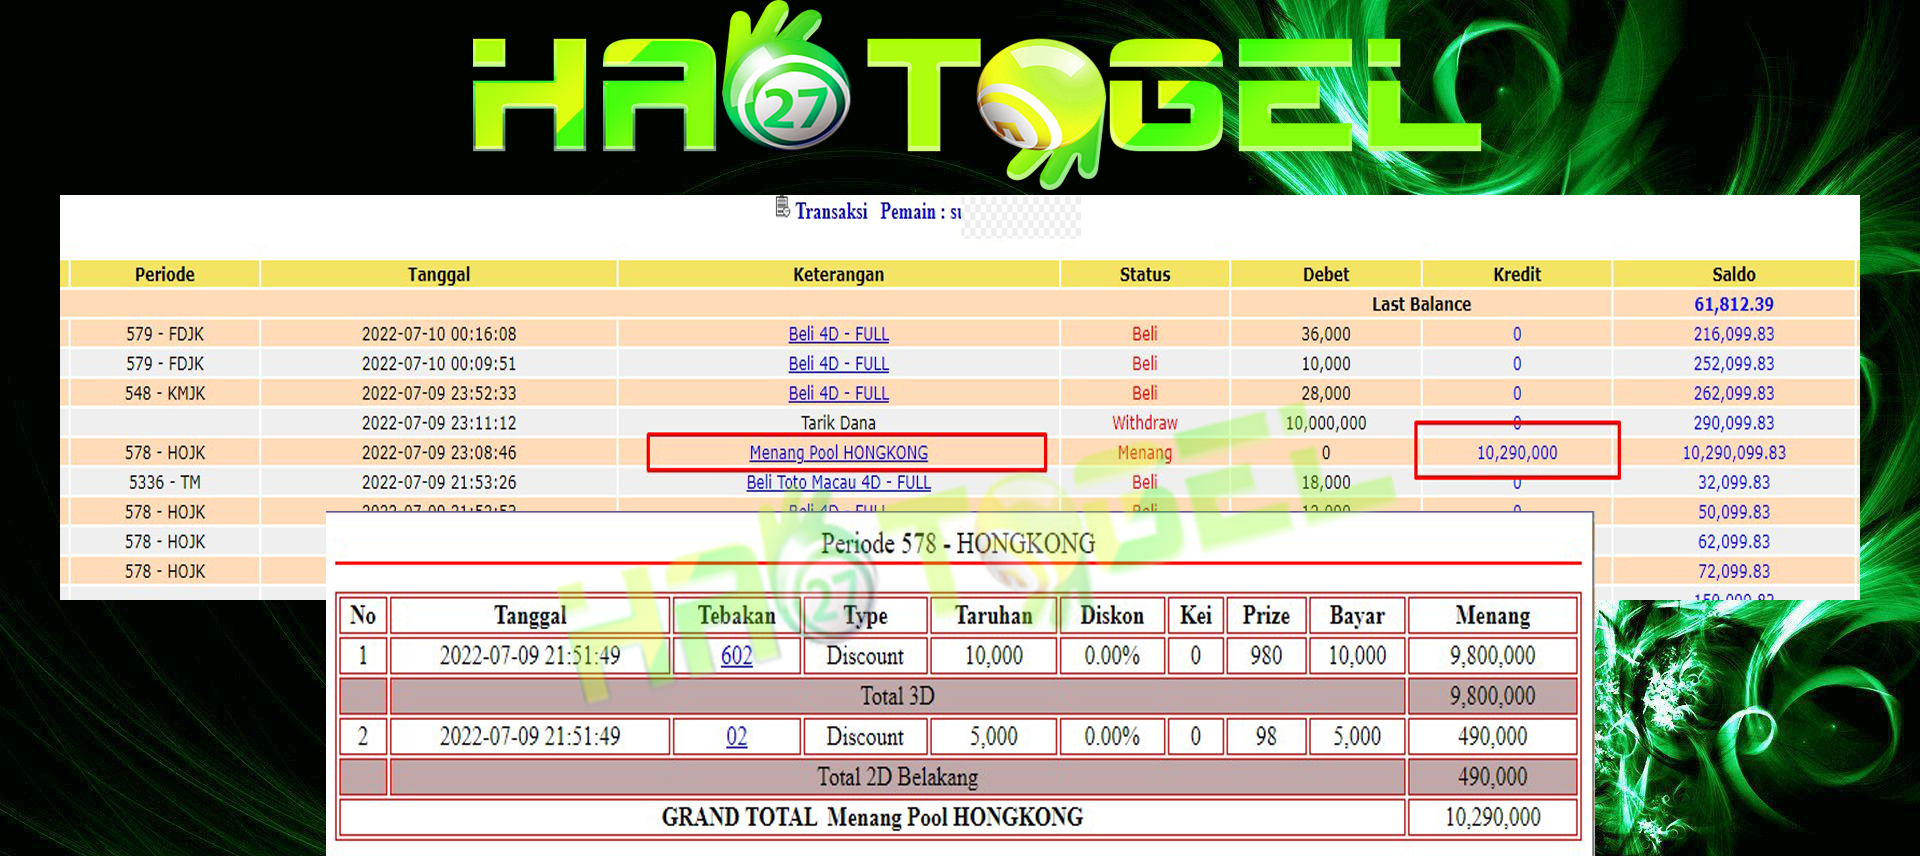Click the Tebakan column header in popup

[x=736, y=616]
